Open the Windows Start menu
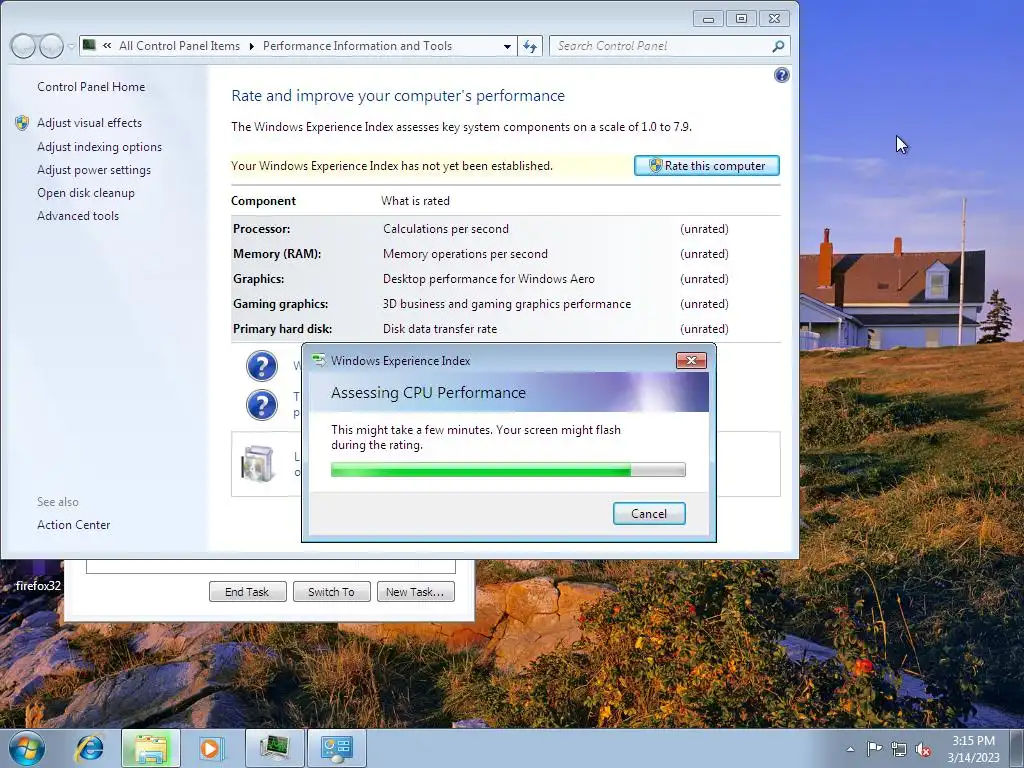Viewport: 1024px width, 768px height. [x=26, y=748]
